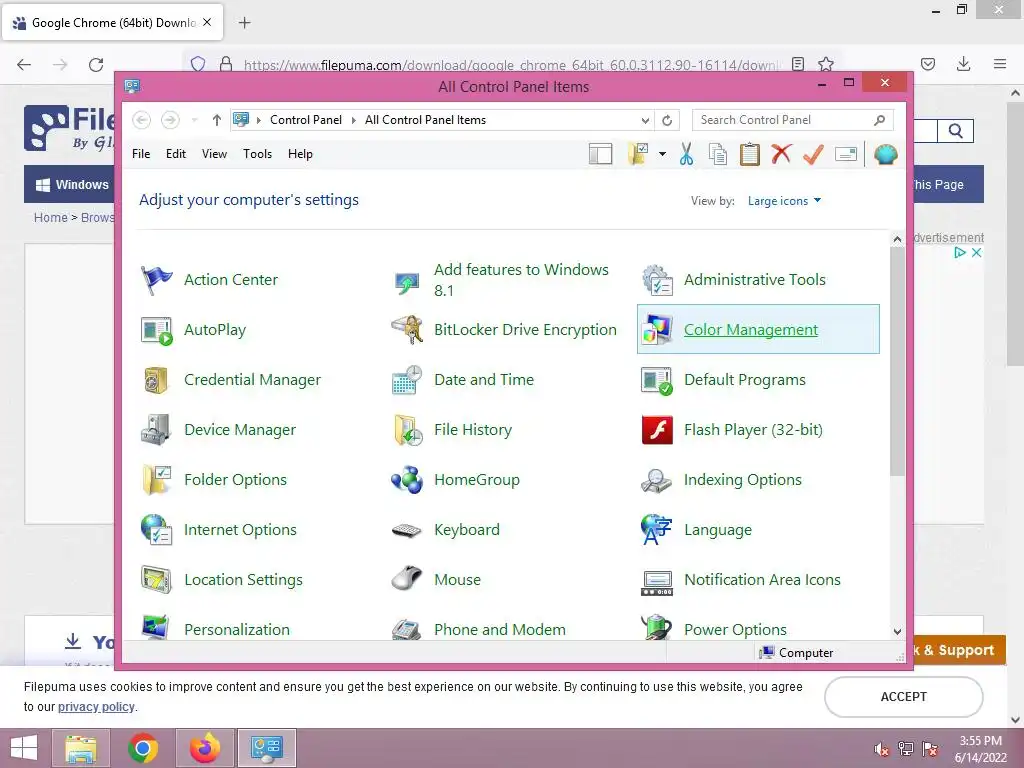Screen dimensions: 1024x768
Task: Open the Tools menu
Action: point(257,154)
